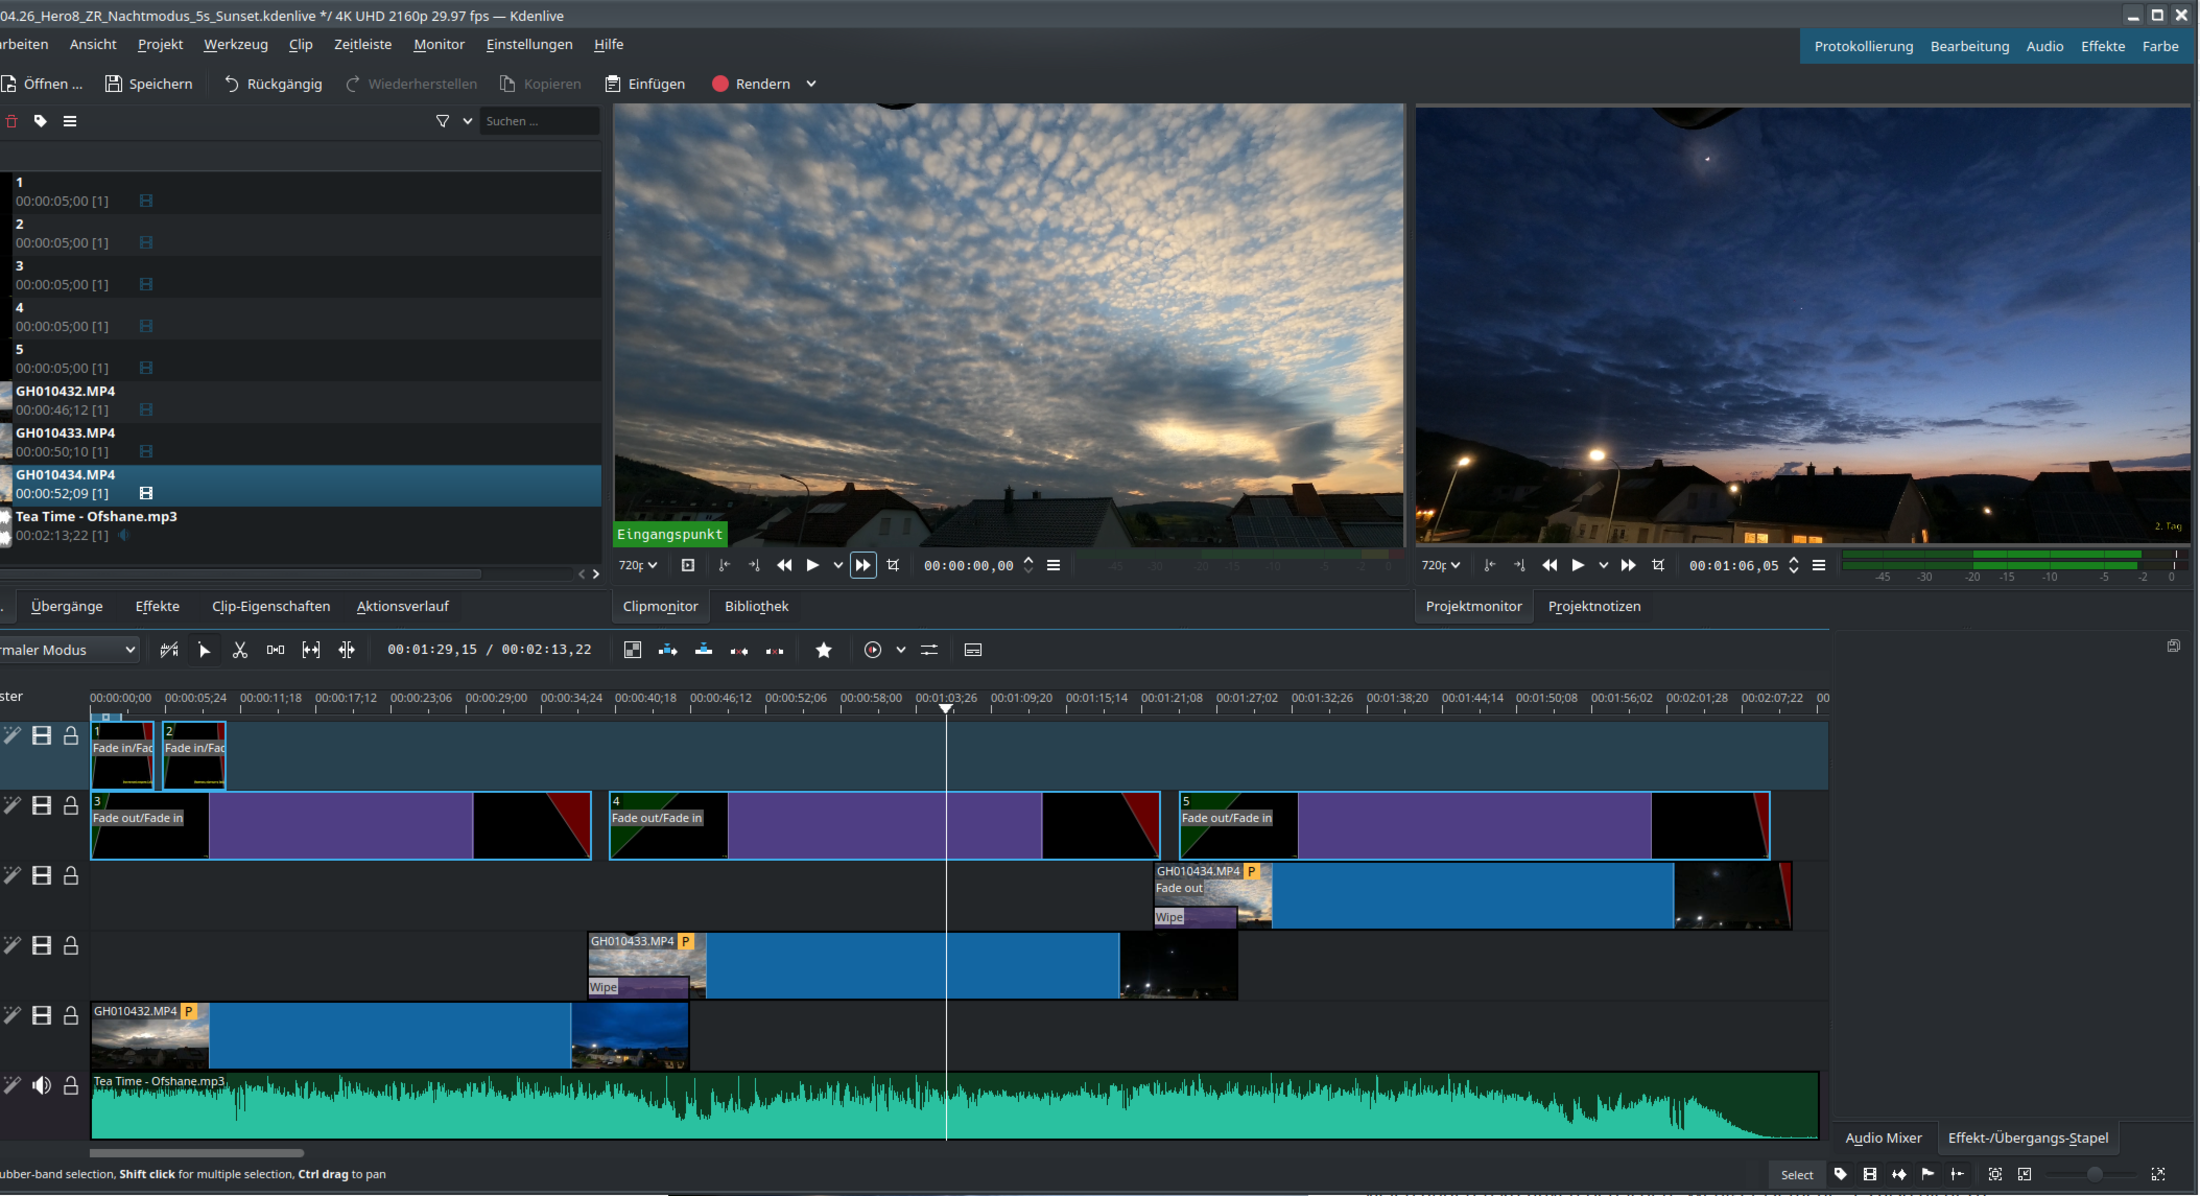Play the project monitor
The image size is (2200, 1196).
click(x=1577, y=565)
